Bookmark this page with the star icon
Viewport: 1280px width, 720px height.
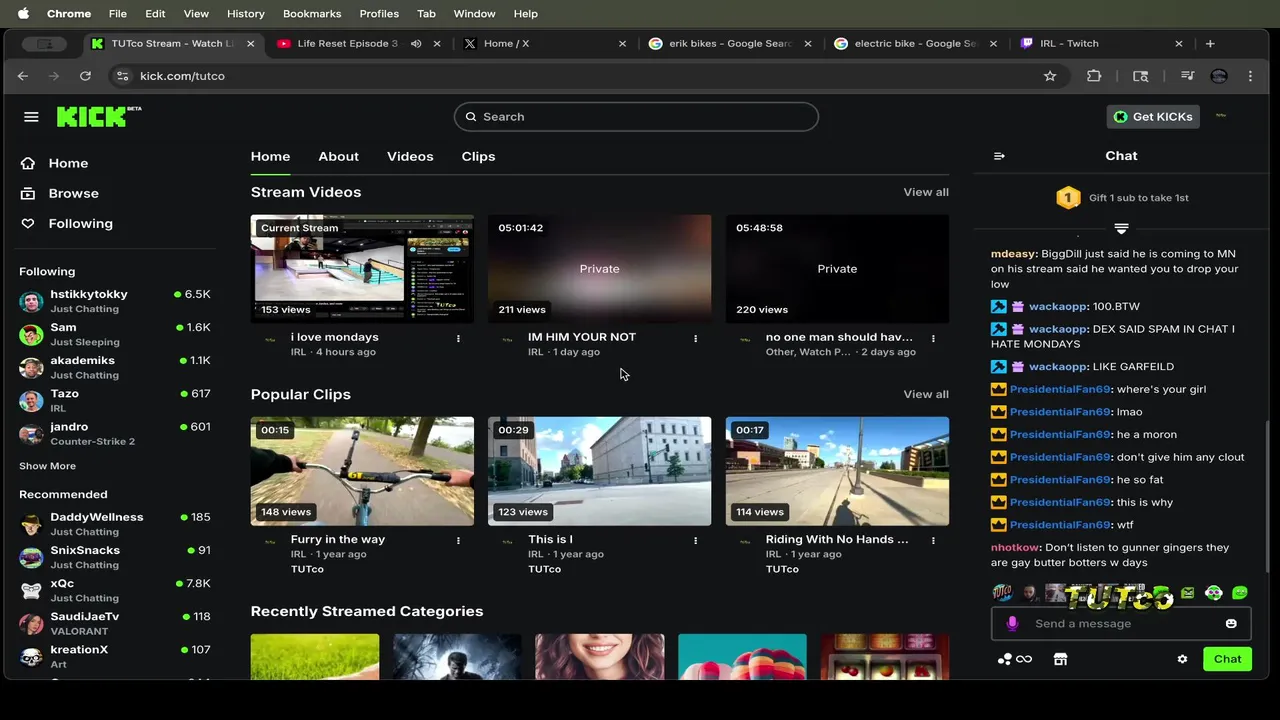[x=1050, y=76]
